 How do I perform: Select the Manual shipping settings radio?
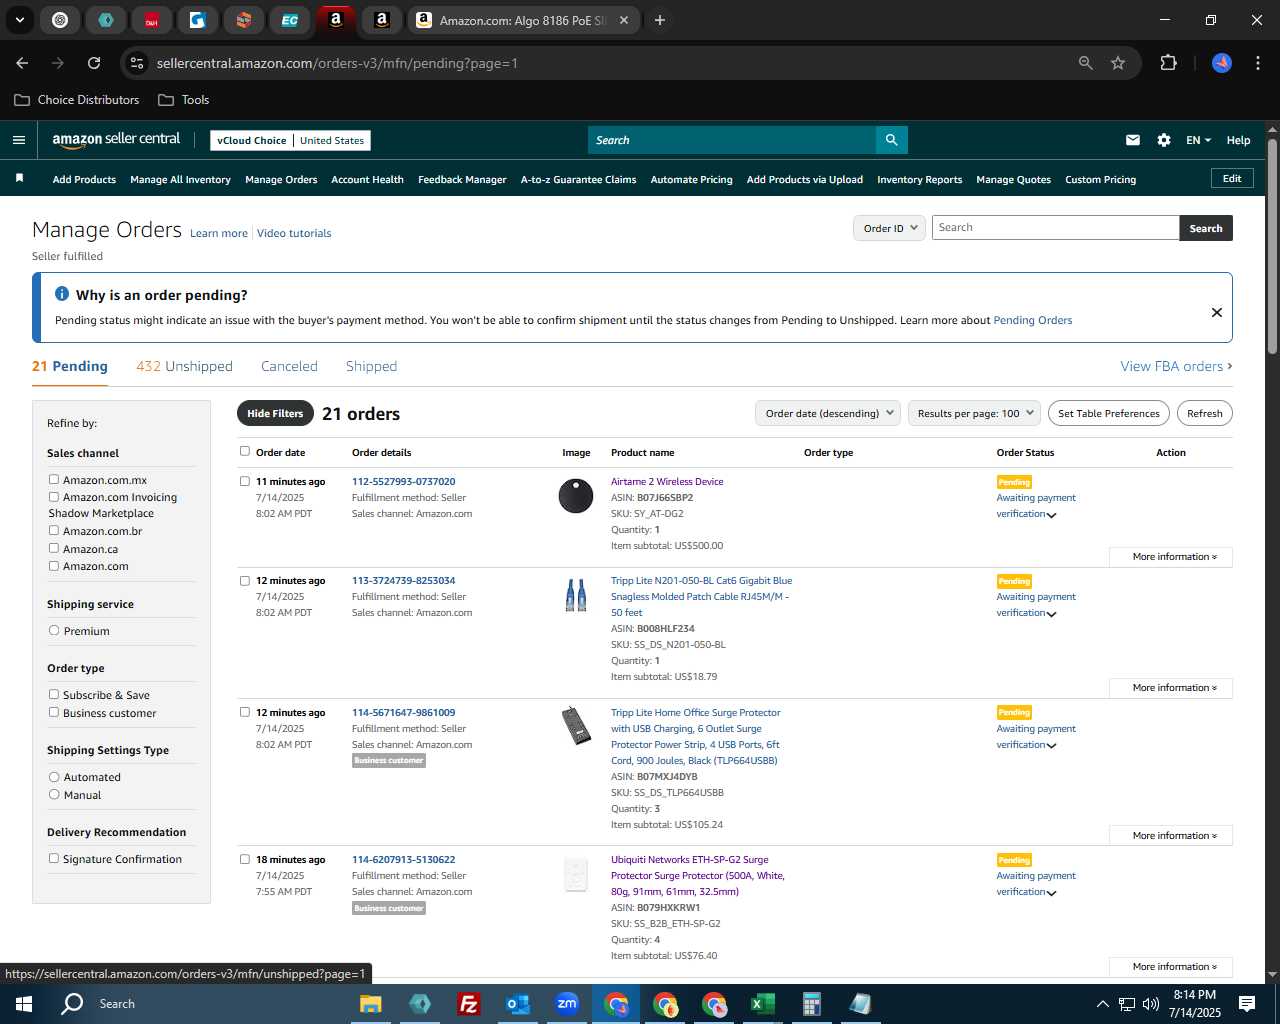pyautogui.click(x=54, y=794)
